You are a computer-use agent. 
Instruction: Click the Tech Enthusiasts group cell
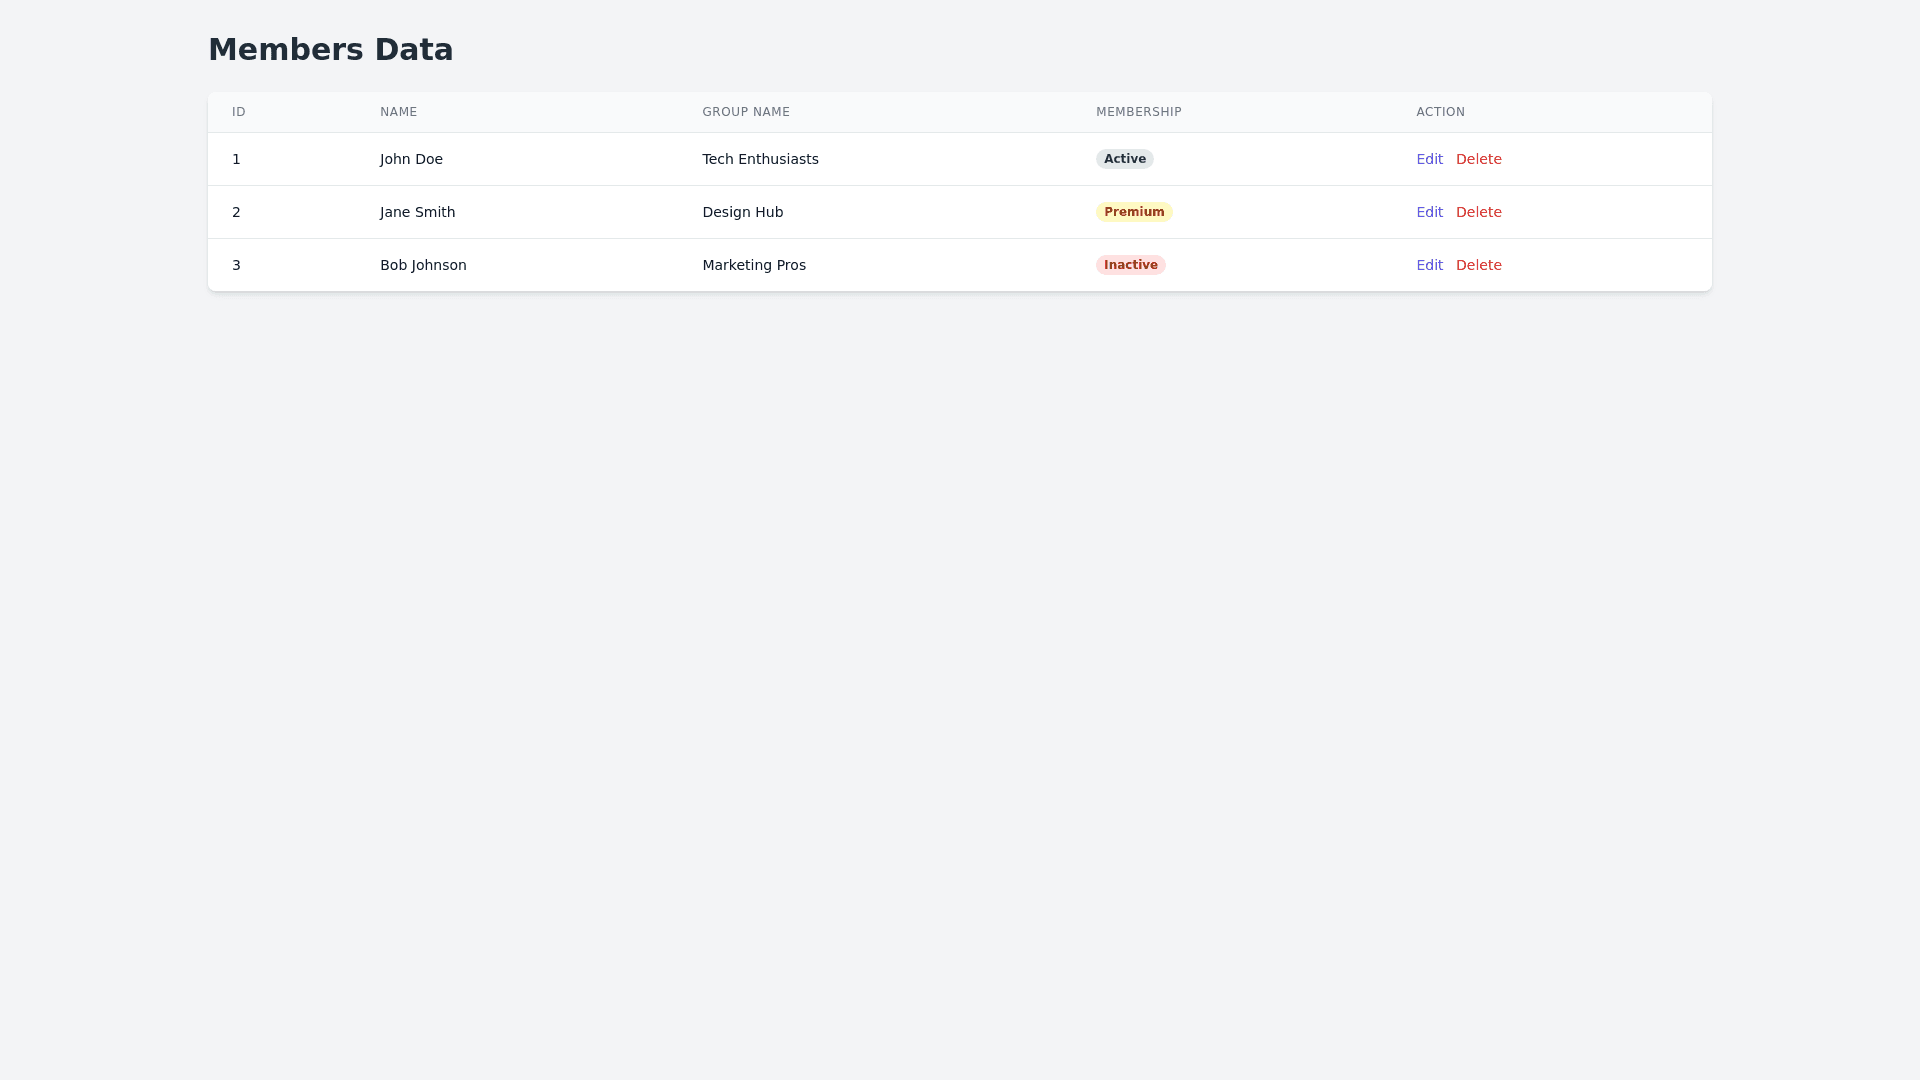coord(760,159)
